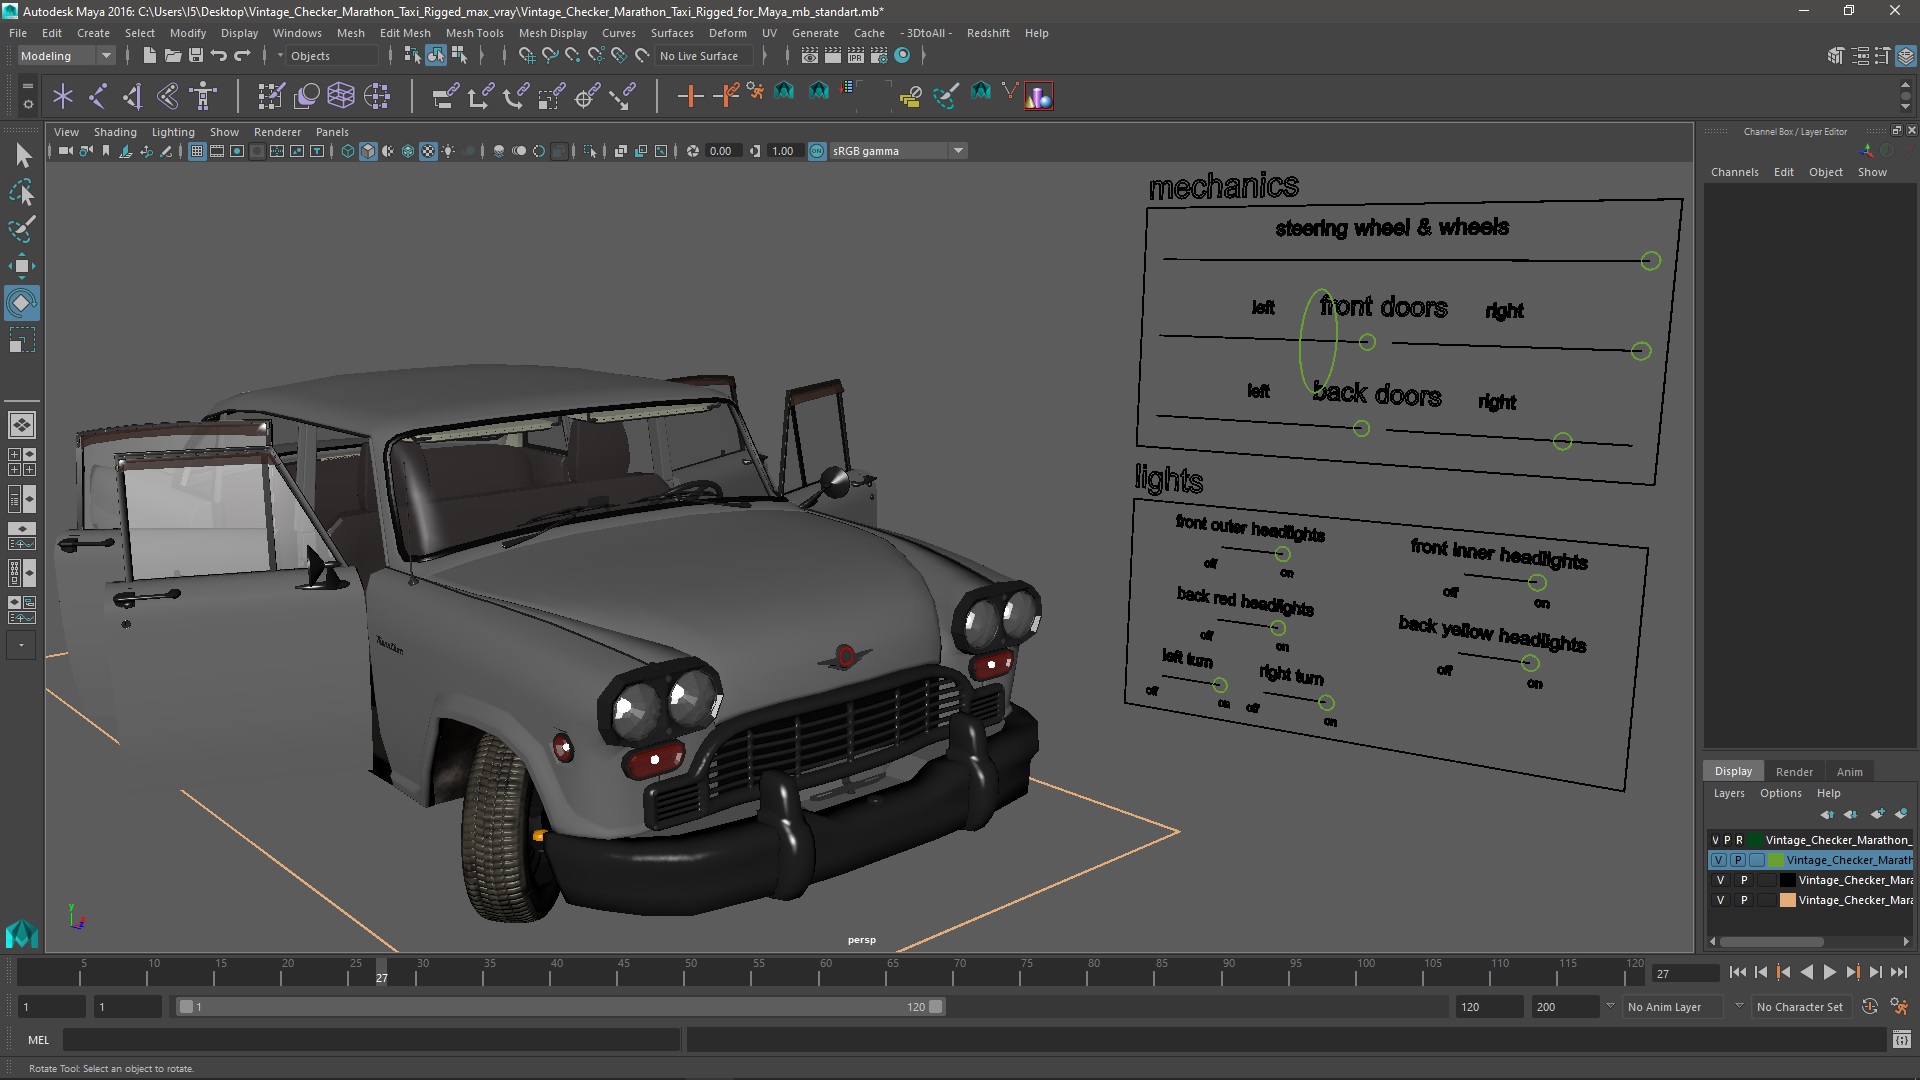Viewport: 1920px width, 1080px height.
Task: Open the Mesh Tools menu
Action: tap(474, 33)
